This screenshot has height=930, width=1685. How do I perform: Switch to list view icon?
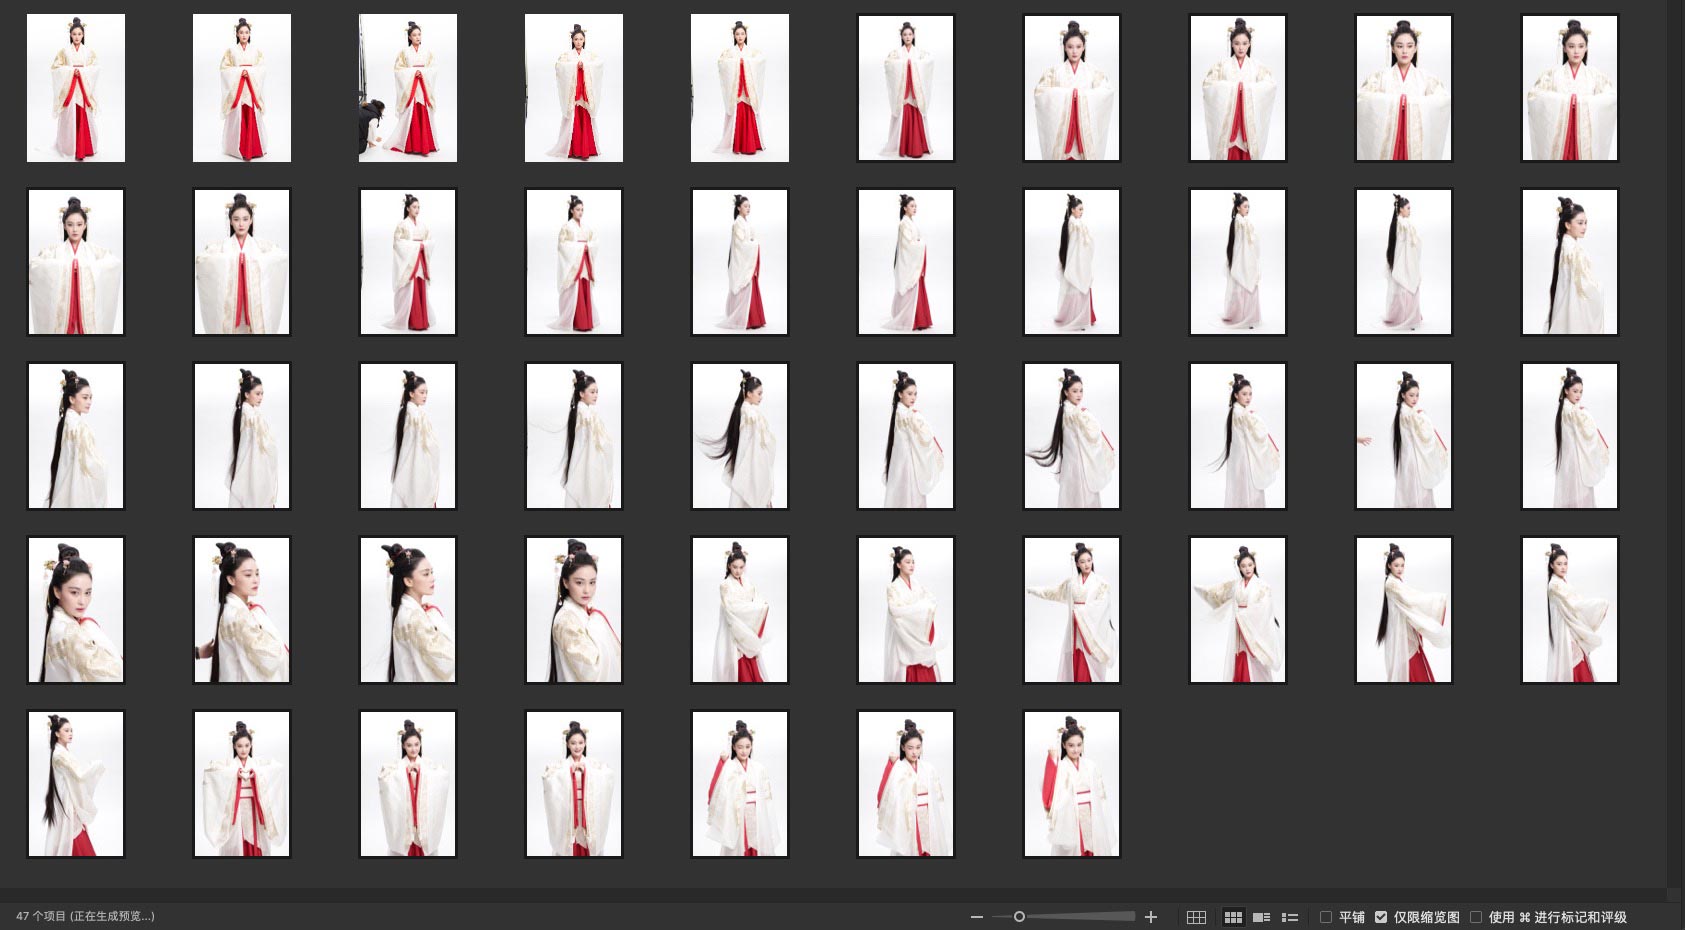click(1290, 917)
